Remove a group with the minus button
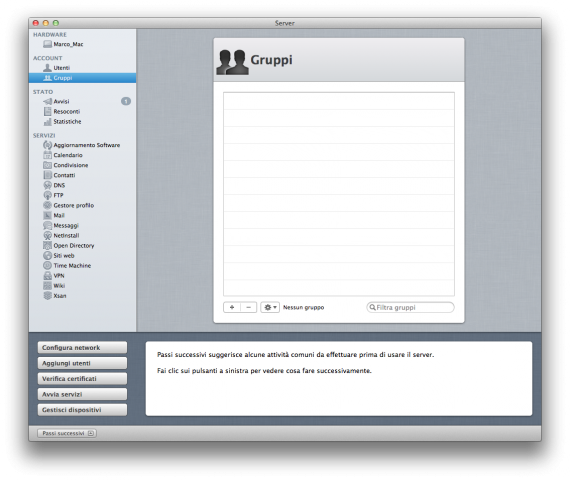Viewport: 570px width, 481px height. 249,307
